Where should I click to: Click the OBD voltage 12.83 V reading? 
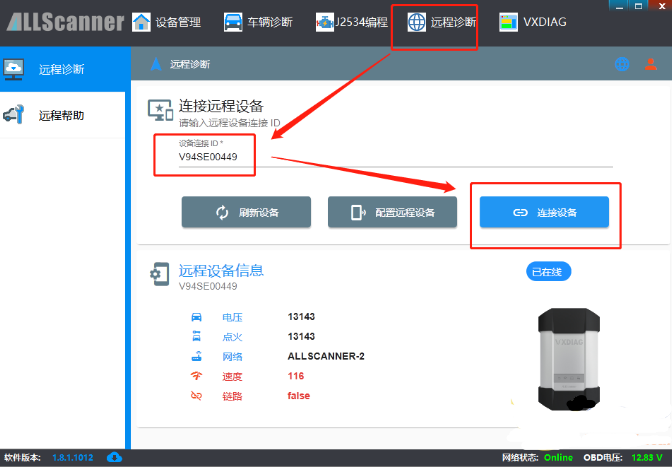[x=647, y=458]
